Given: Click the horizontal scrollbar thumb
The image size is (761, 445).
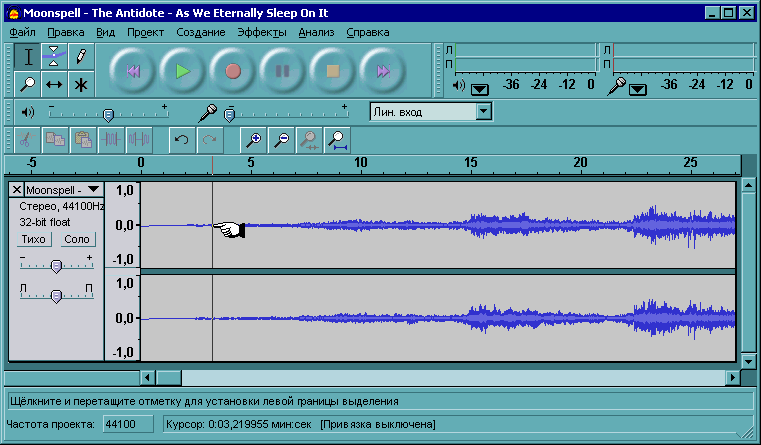Looking at the screenshot, I should tap(168, 377).
